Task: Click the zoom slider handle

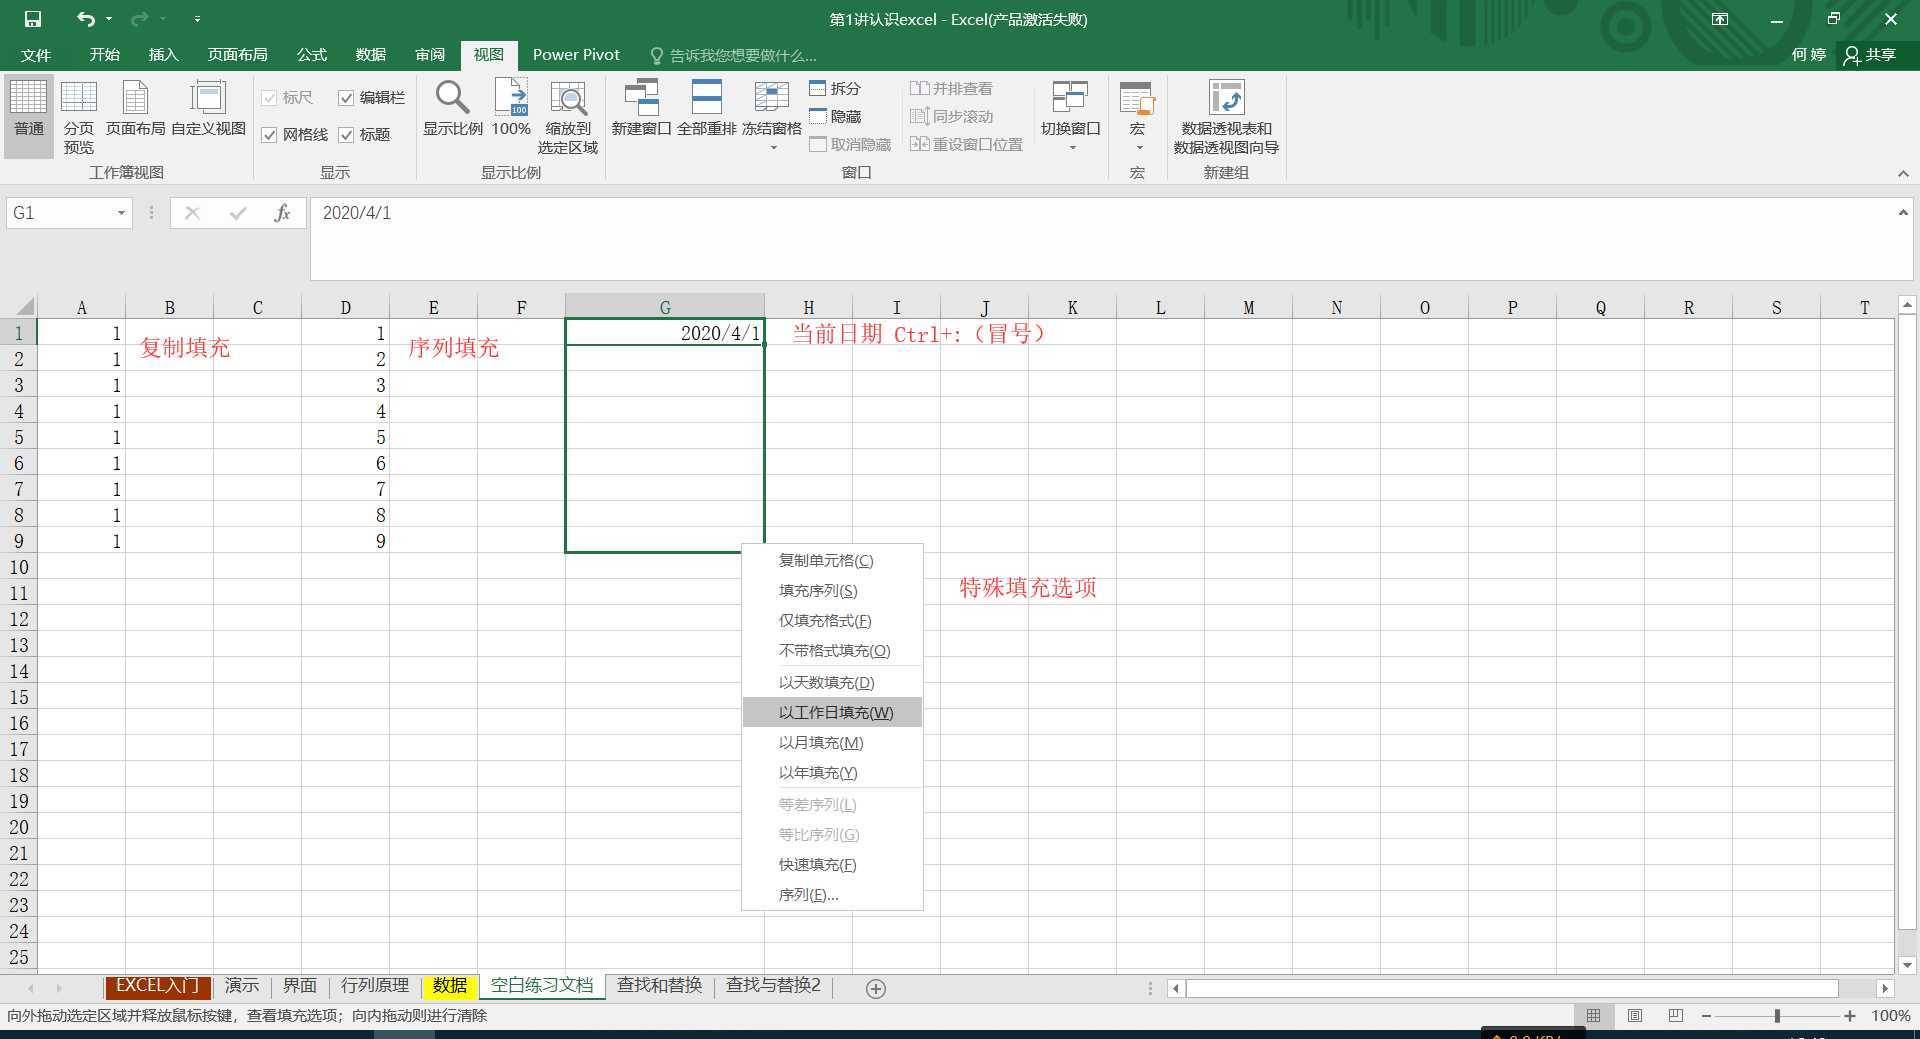Action: point(1777,1016)
